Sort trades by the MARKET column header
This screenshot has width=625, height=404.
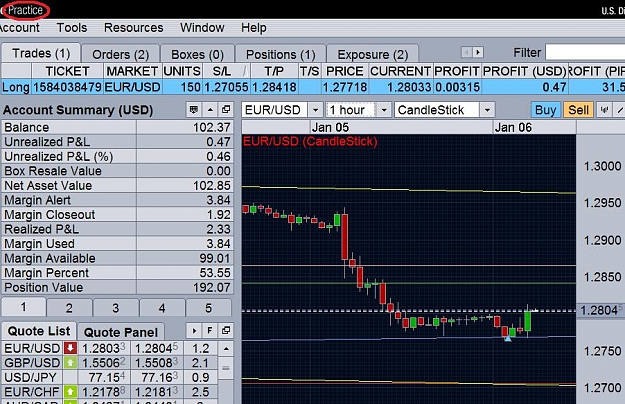click(132, 71)
